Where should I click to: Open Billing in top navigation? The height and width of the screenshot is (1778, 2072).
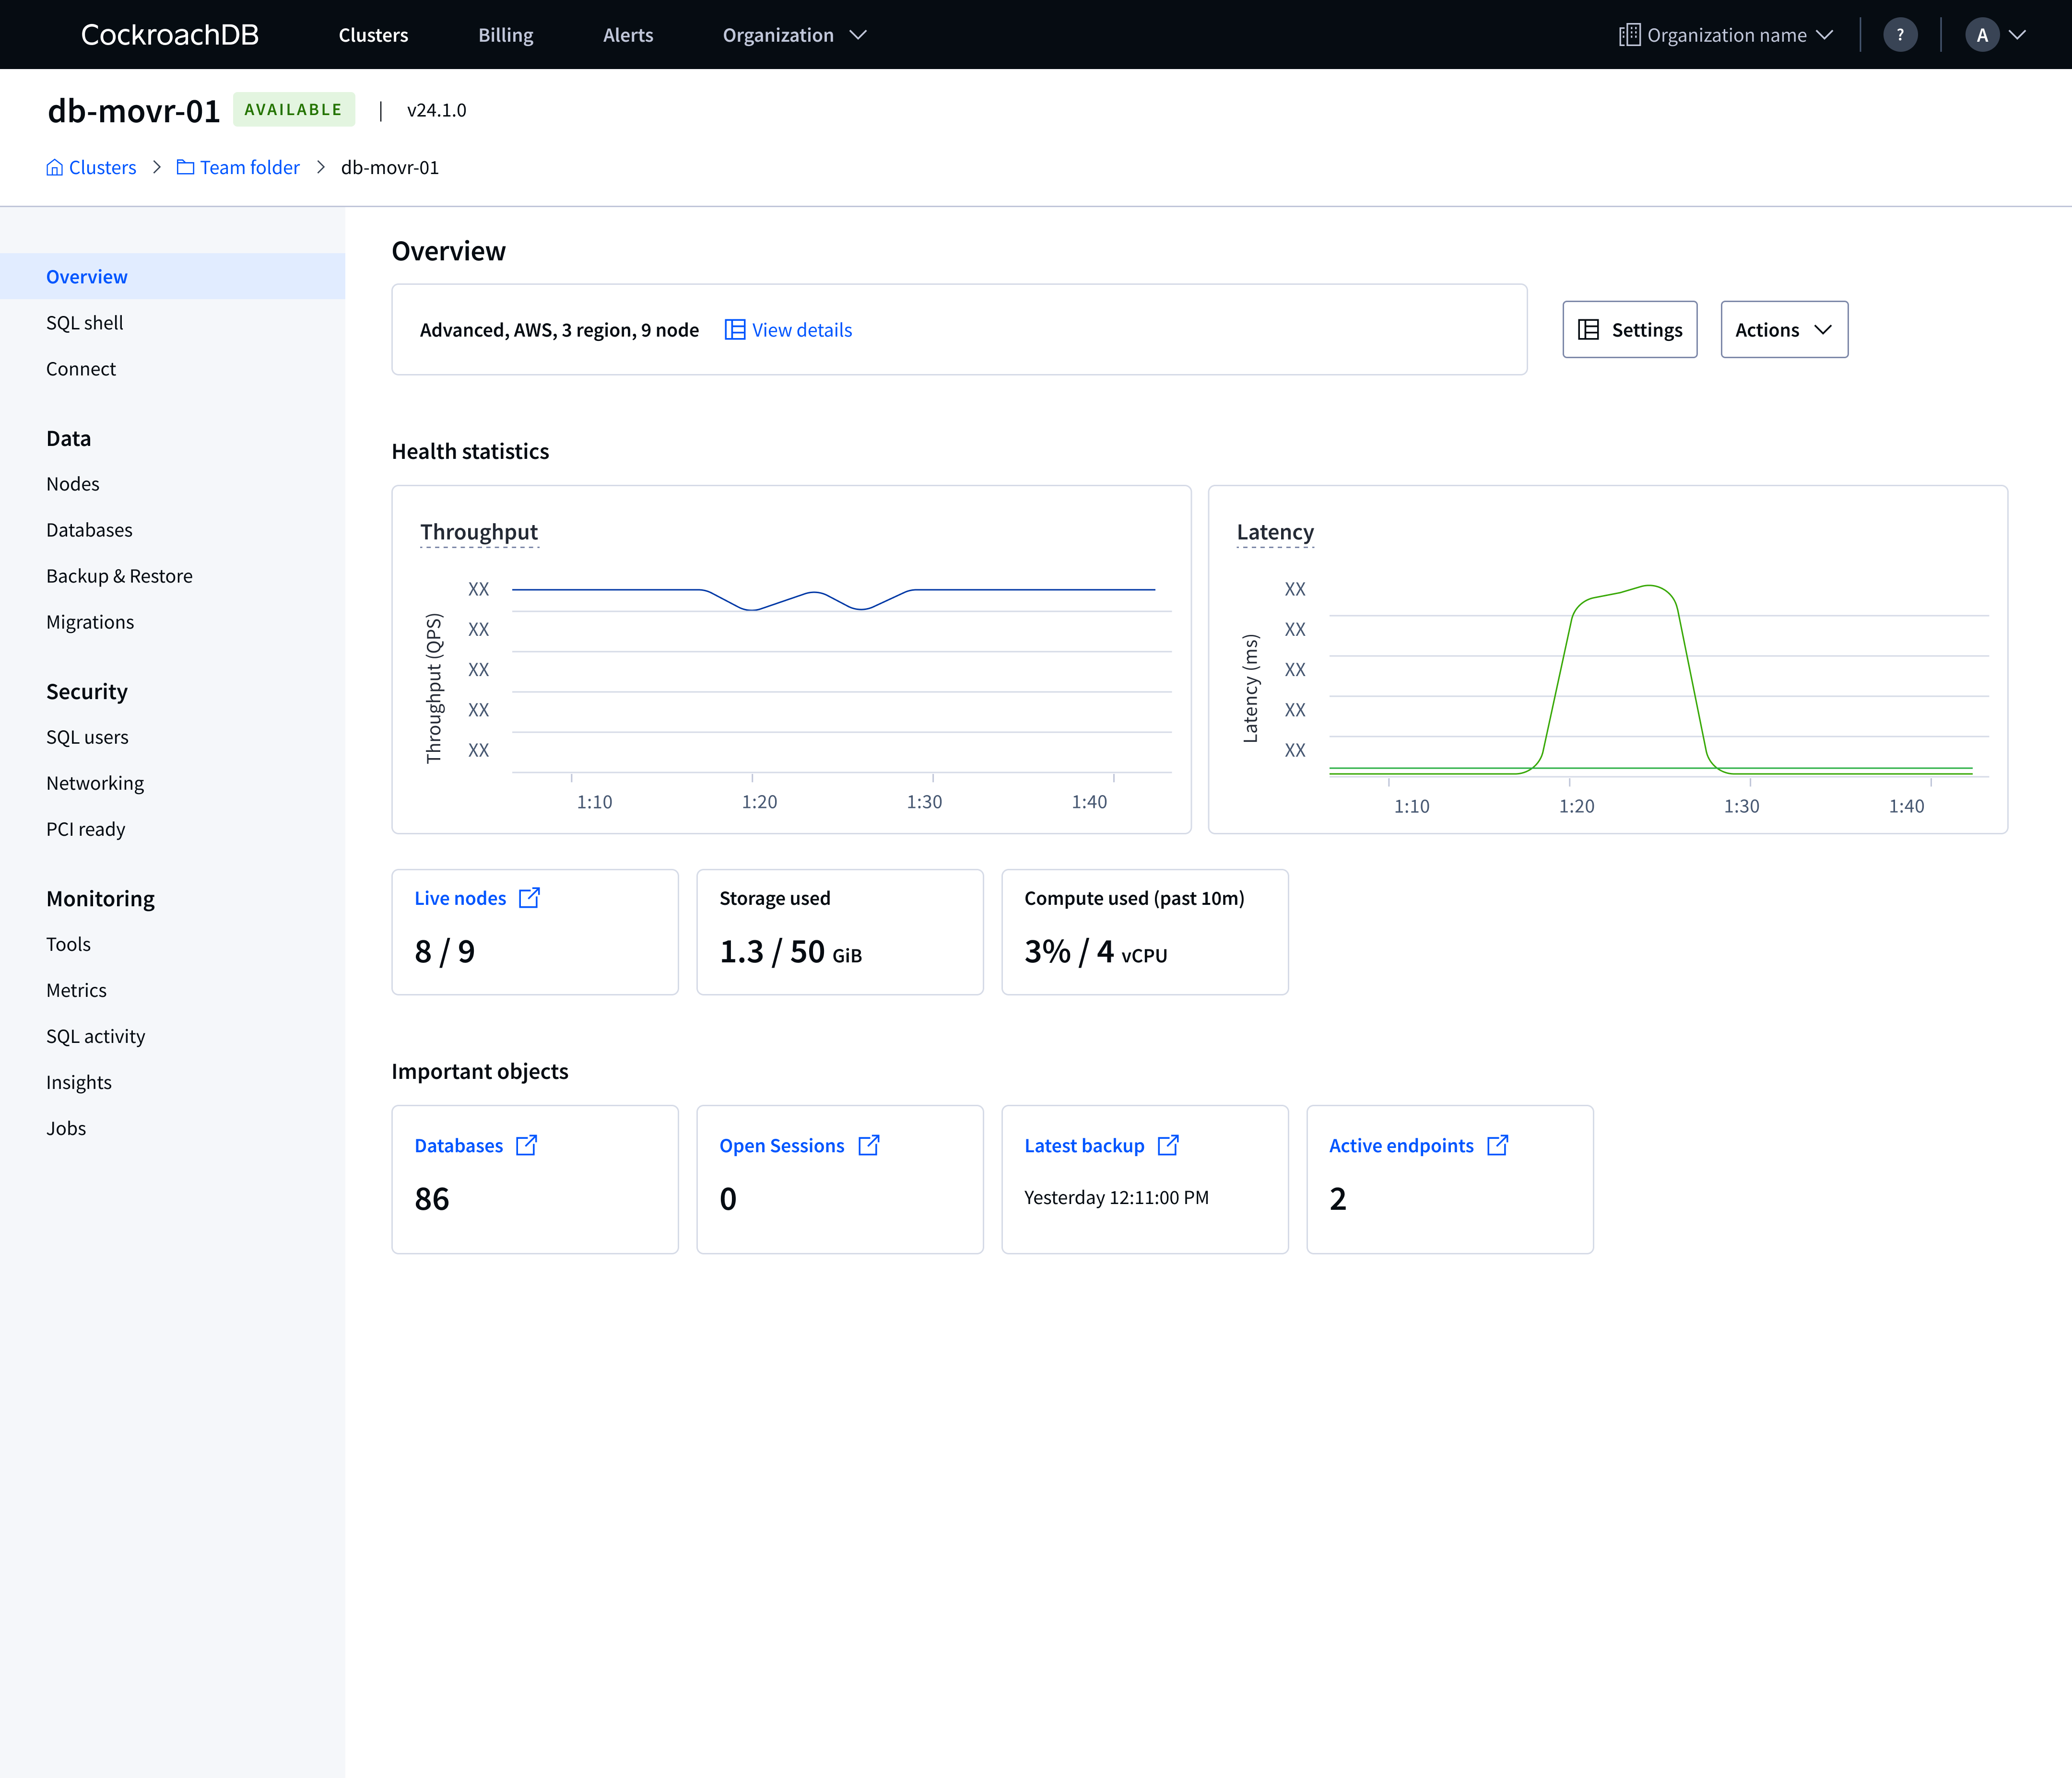(x=506, y=35)
